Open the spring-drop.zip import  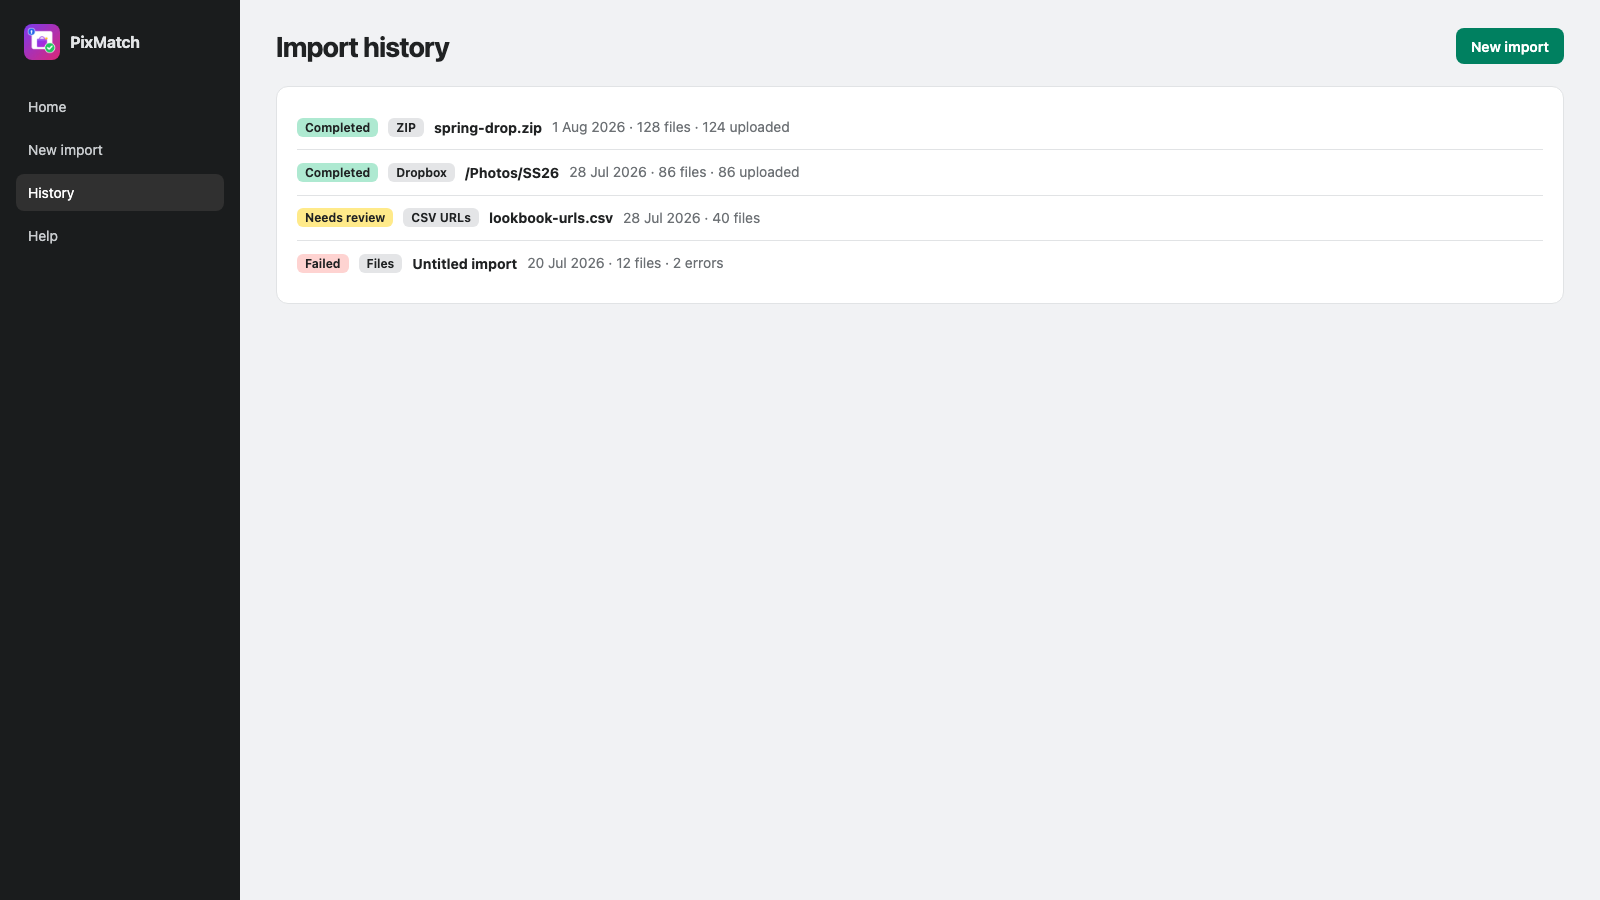coord(488,128)
